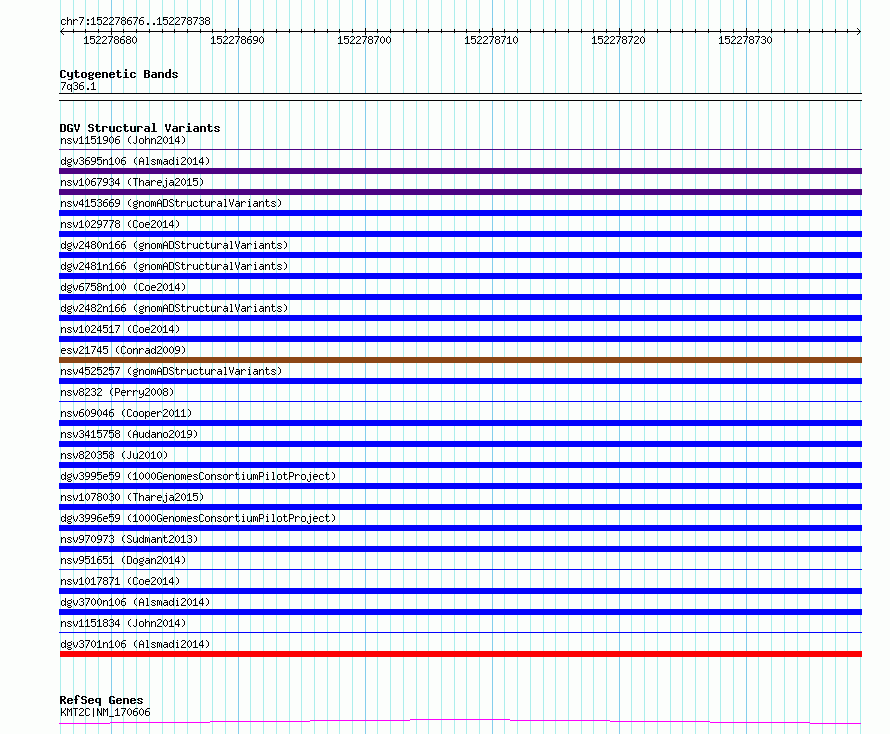890x734 pixels.
Task: Select the esv21745 (Conrad2009) brown bar's neighbor nsv4525257 blue bar
Action: (x=460, y=381)
